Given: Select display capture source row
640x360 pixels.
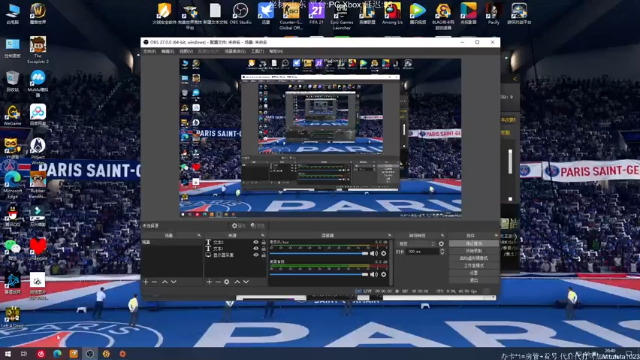Looking at the screenshot, I should tap(236, 255).
